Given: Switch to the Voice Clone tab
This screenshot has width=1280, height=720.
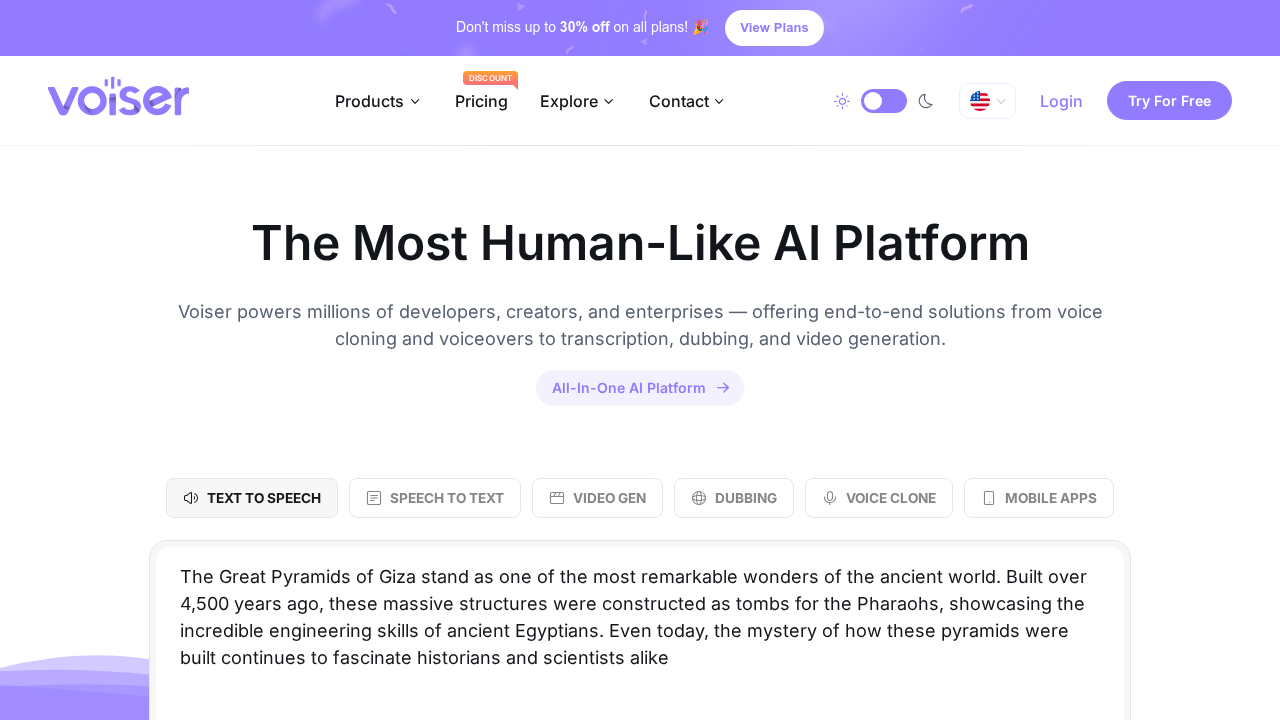Looking at the screenshot, I should 878,497.
